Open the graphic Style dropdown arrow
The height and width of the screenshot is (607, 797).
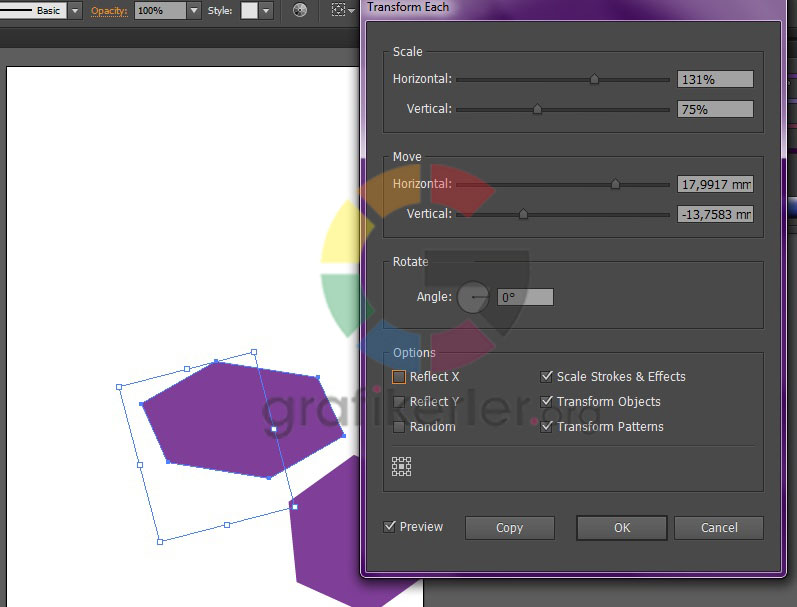(x=266, y=11)
